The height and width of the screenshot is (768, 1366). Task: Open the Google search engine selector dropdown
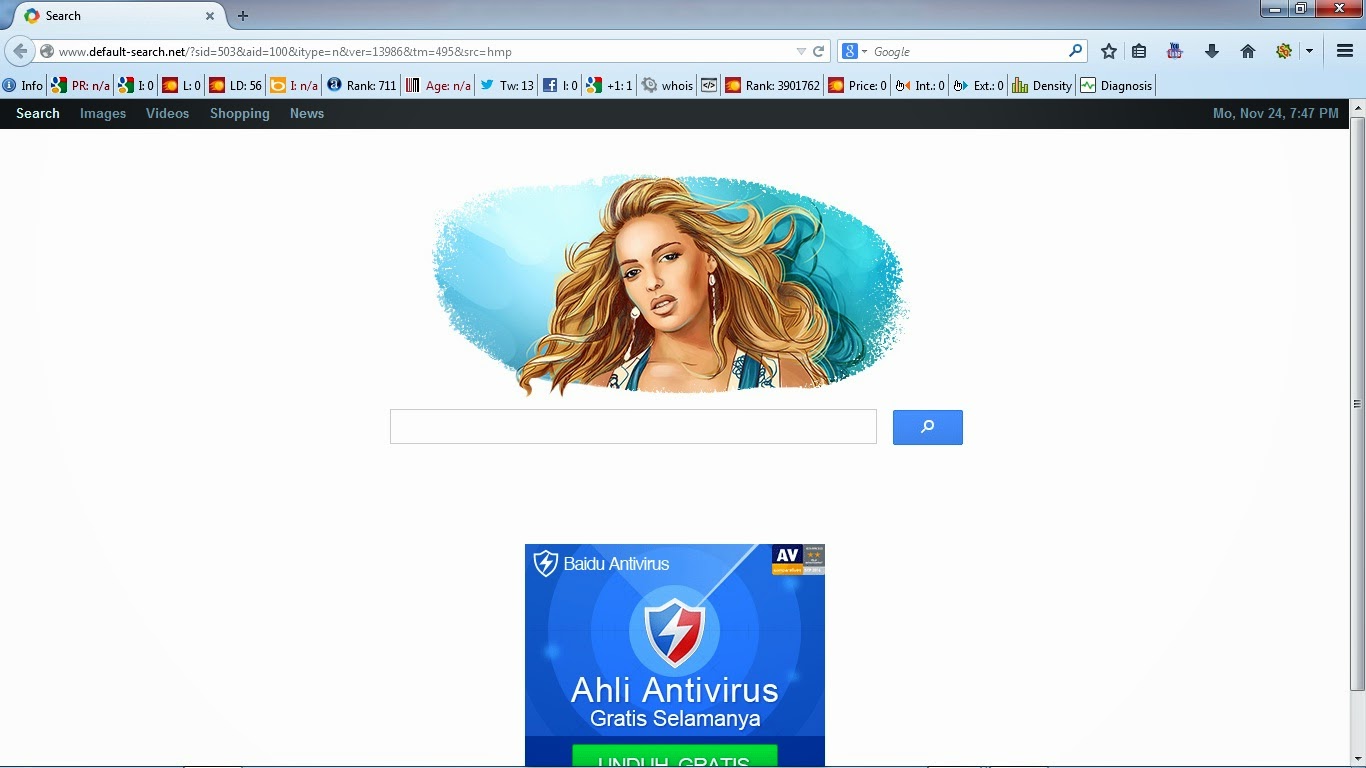click(856, 52)
